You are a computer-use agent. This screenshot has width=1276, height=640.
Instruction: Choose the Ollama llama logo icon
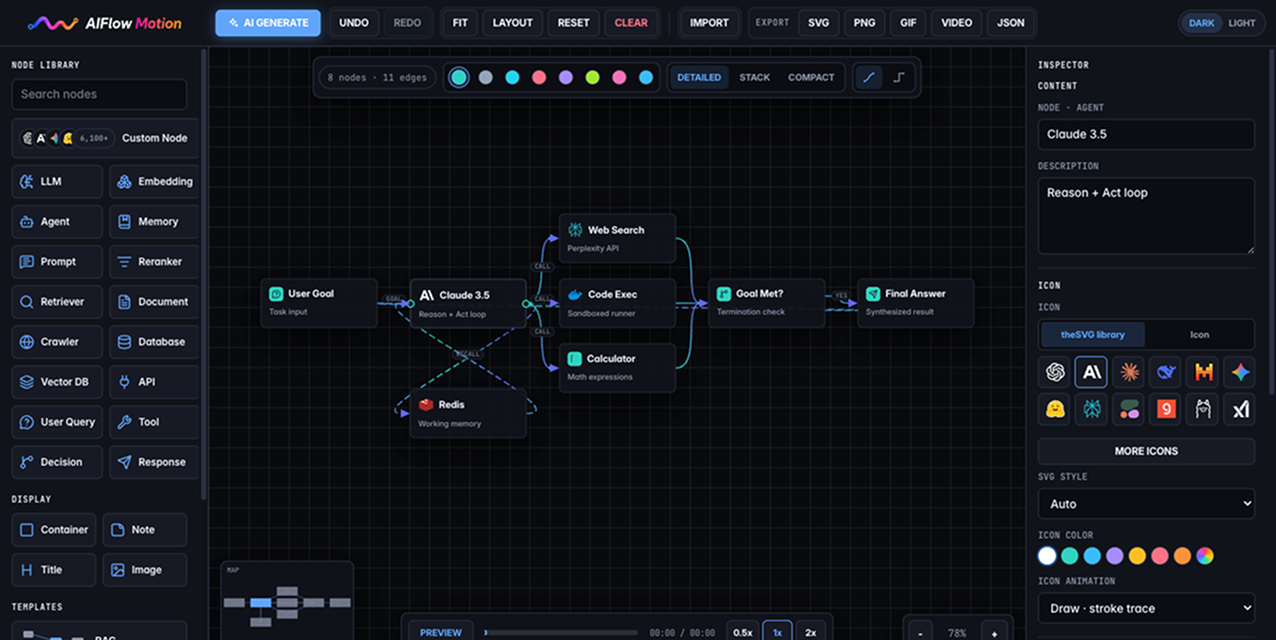1203,409
